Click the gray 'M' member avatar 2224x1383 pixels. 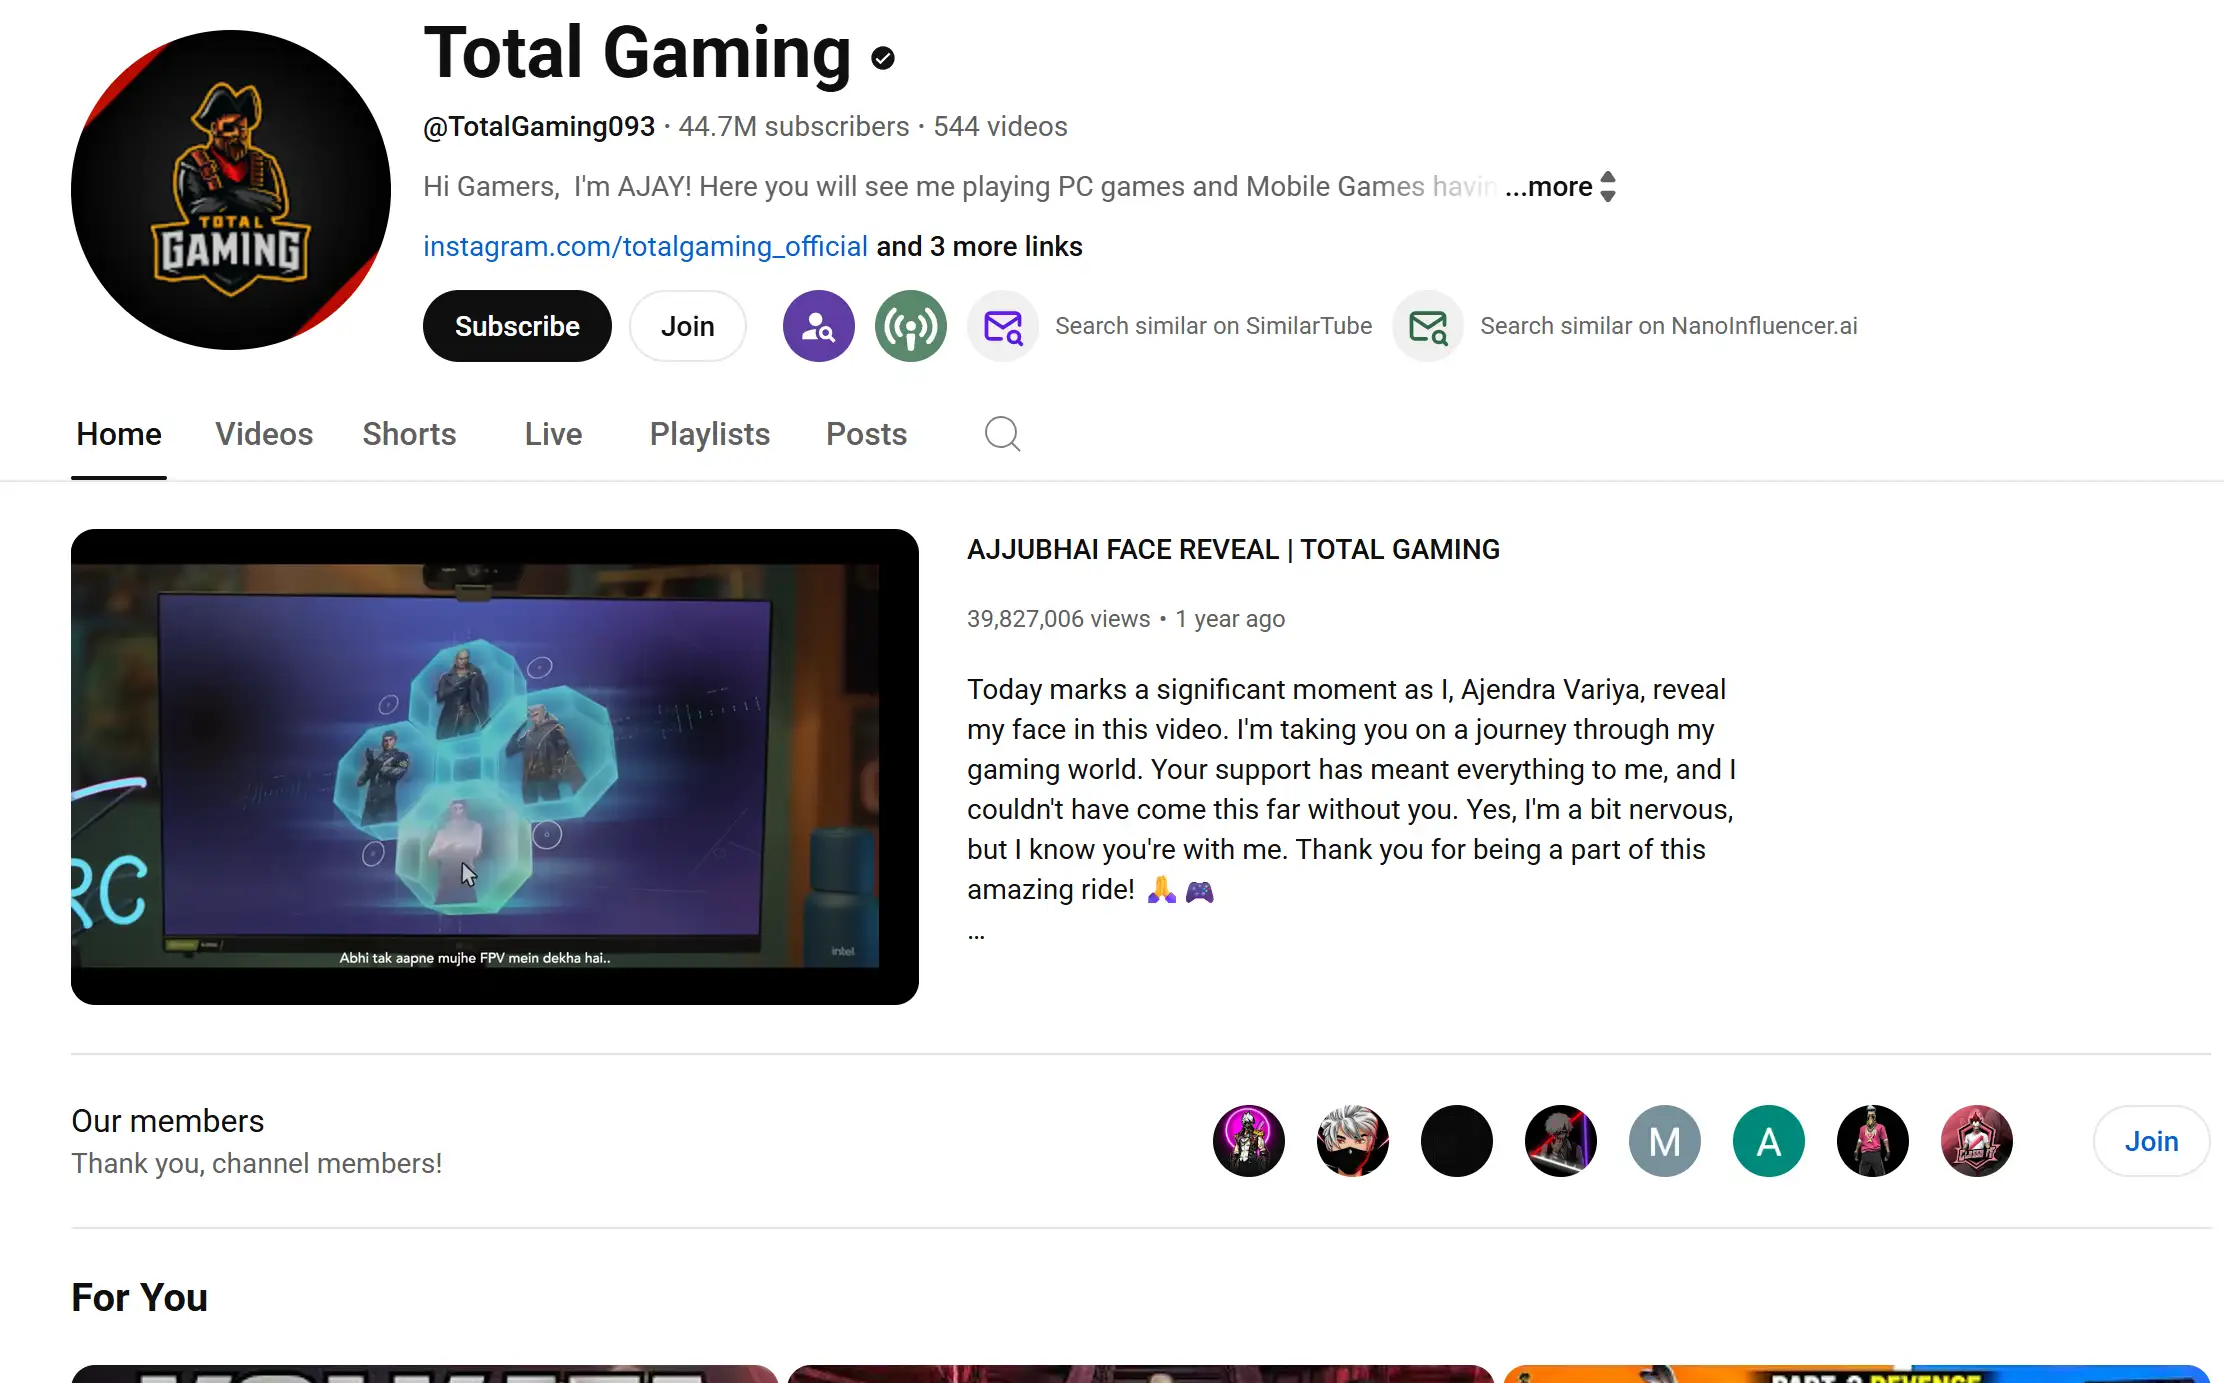pyautogui.click(x=1665, y=1141)
